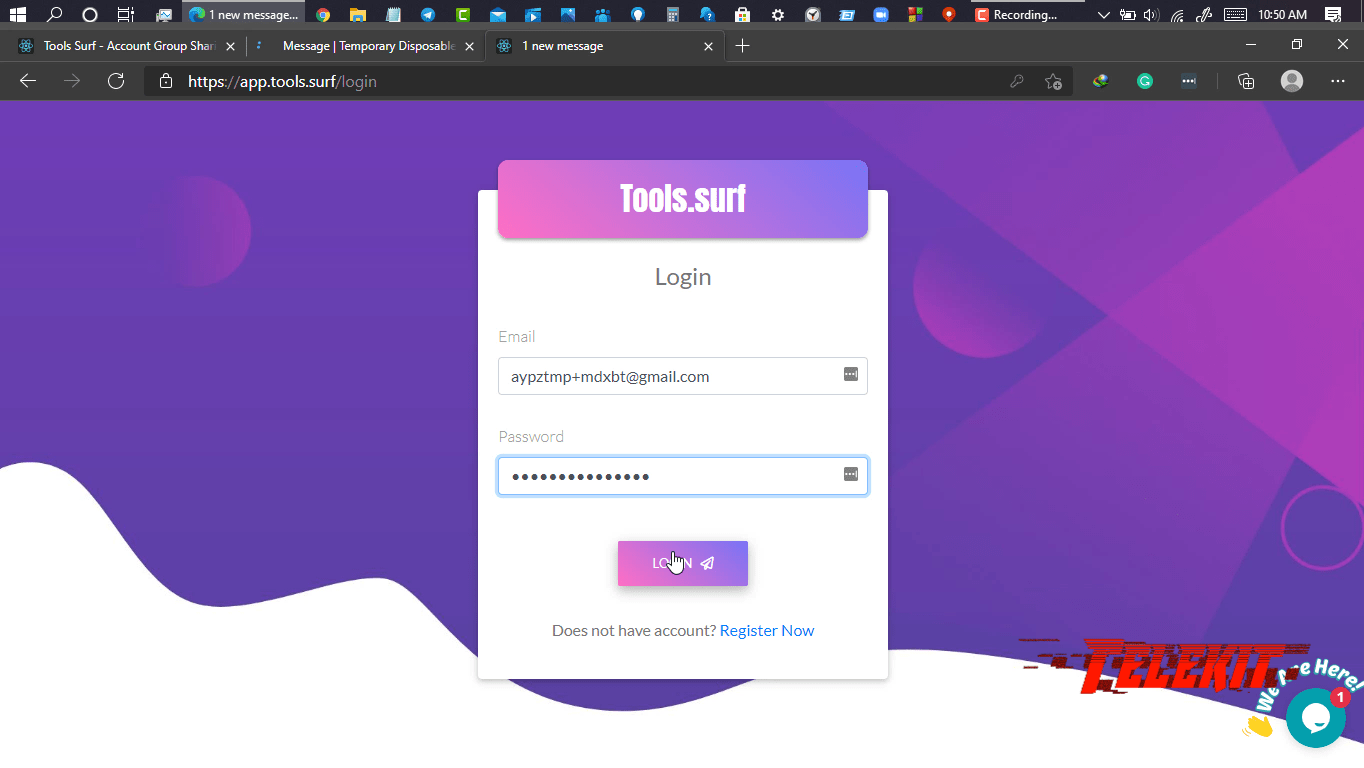View site security lock info

(166, 82)
